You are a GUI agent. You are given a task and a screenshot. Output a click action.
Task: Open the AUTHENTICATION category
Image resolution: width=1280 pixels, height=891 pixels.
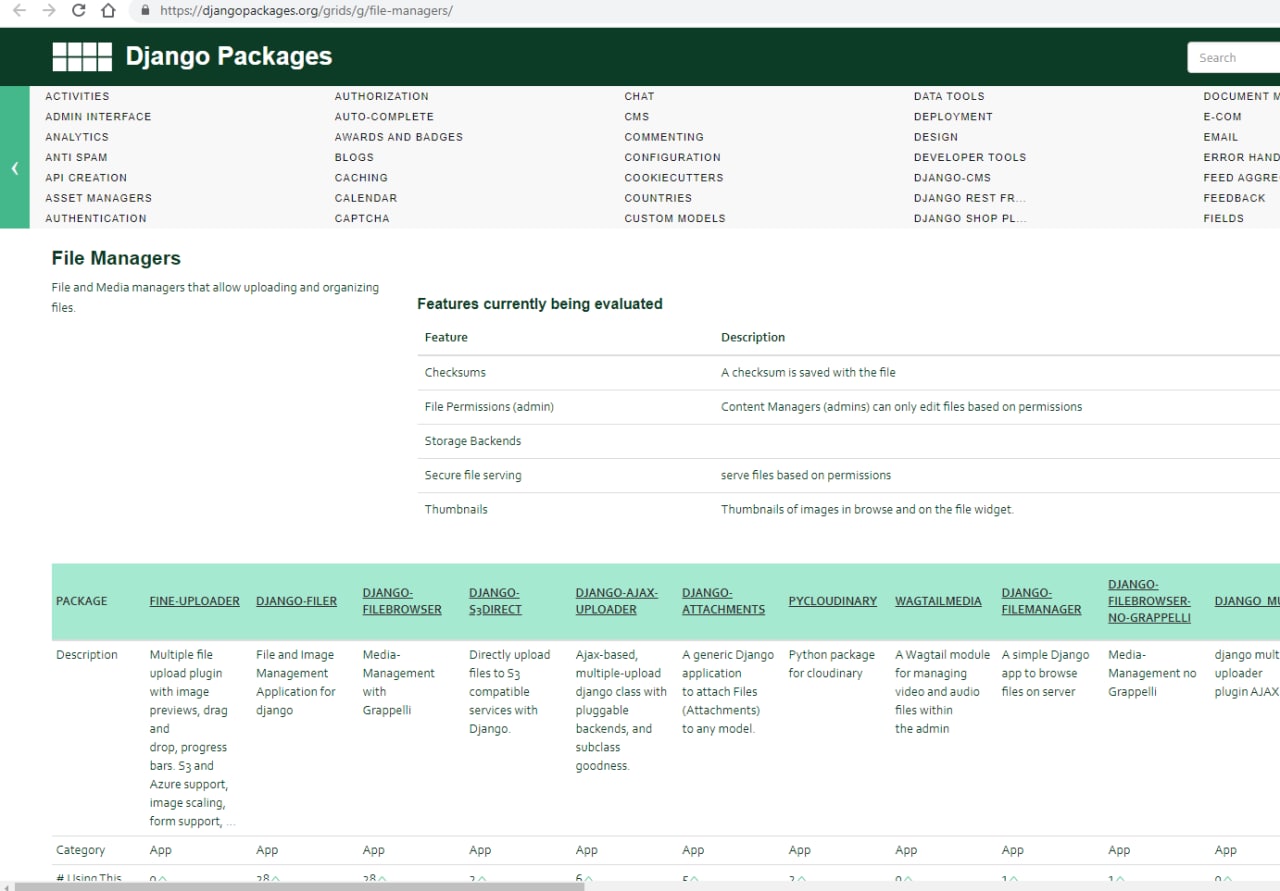coord(96,218)
